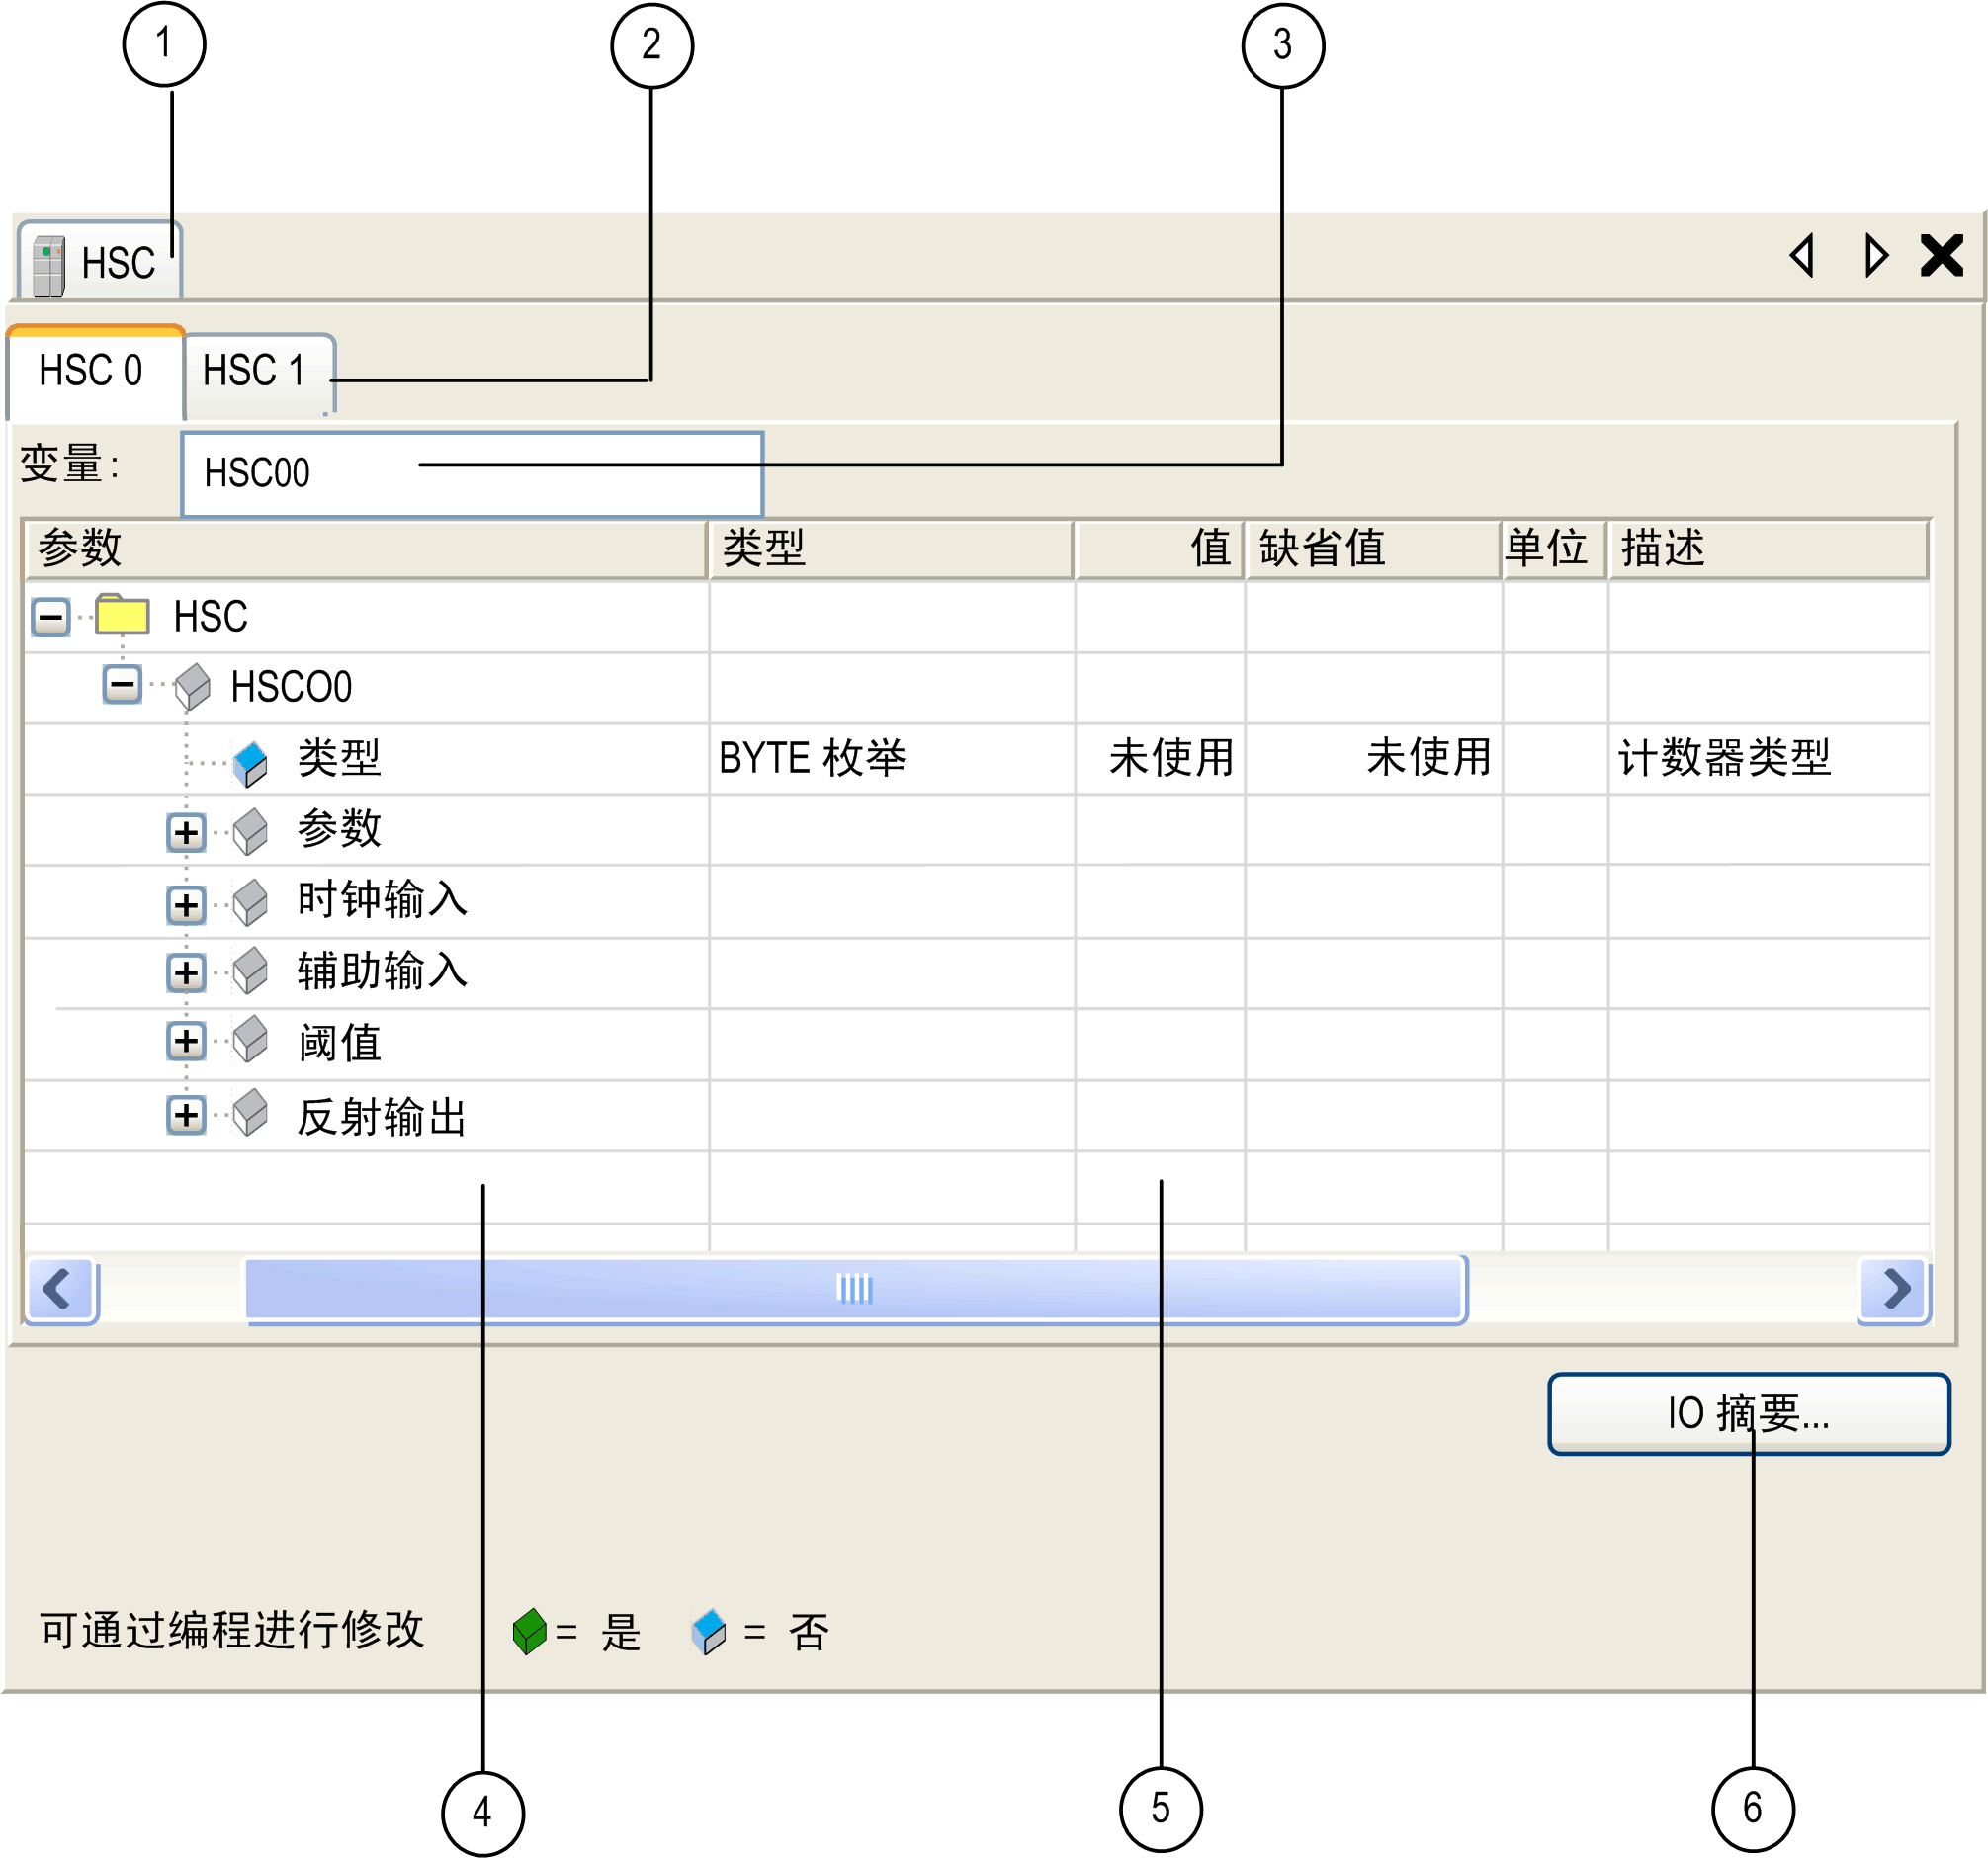Open the IO 摘要 dialog
The height and width of the screenshot is (1858, 1988).
[x=1748, y=1413]
